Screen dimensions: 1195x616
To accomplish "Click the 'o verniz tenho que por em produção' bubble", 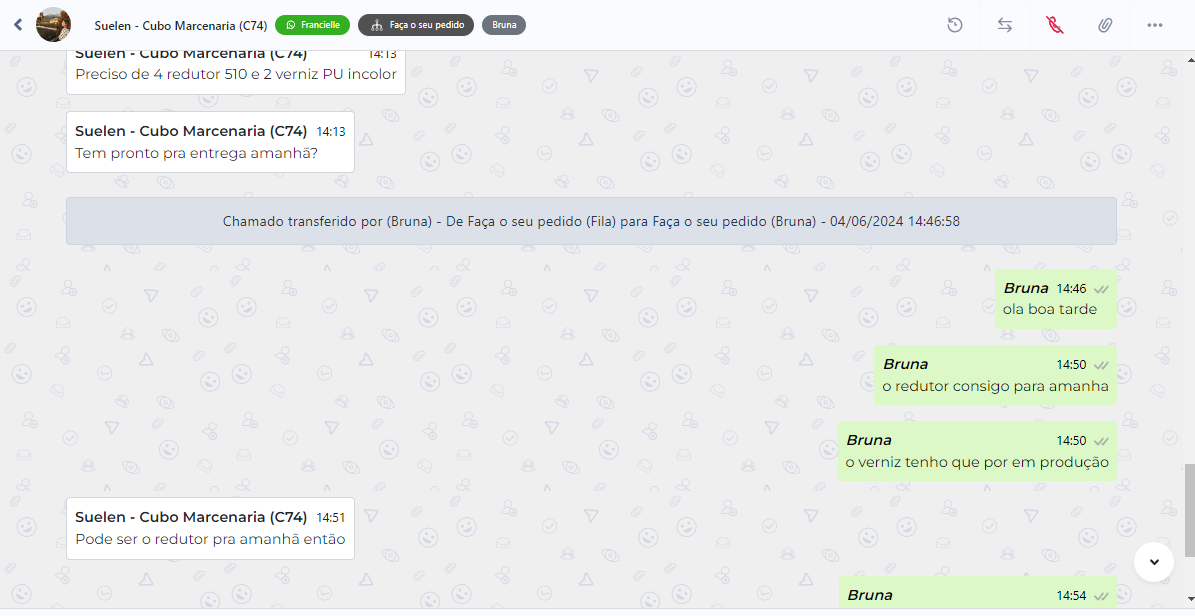I will tap(977, 451).
